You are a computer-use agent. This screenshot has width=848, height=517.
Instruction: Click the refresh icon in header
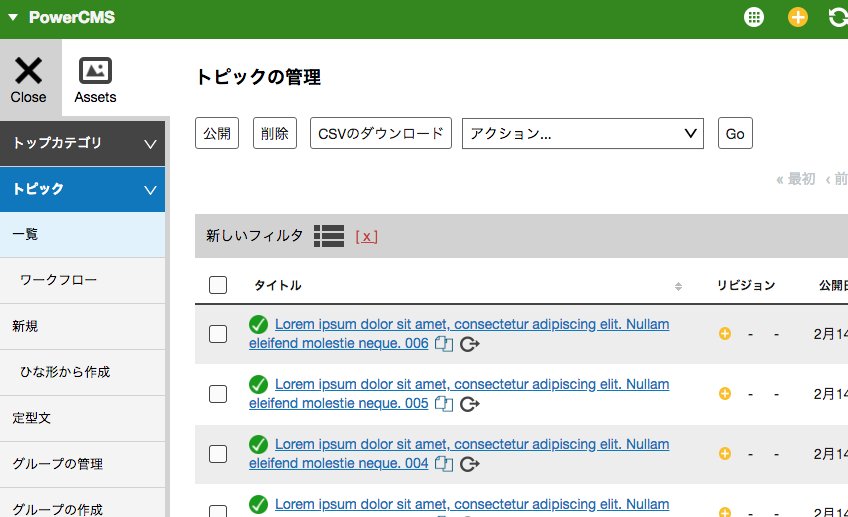pyautogui.click(x=838, y=17)
